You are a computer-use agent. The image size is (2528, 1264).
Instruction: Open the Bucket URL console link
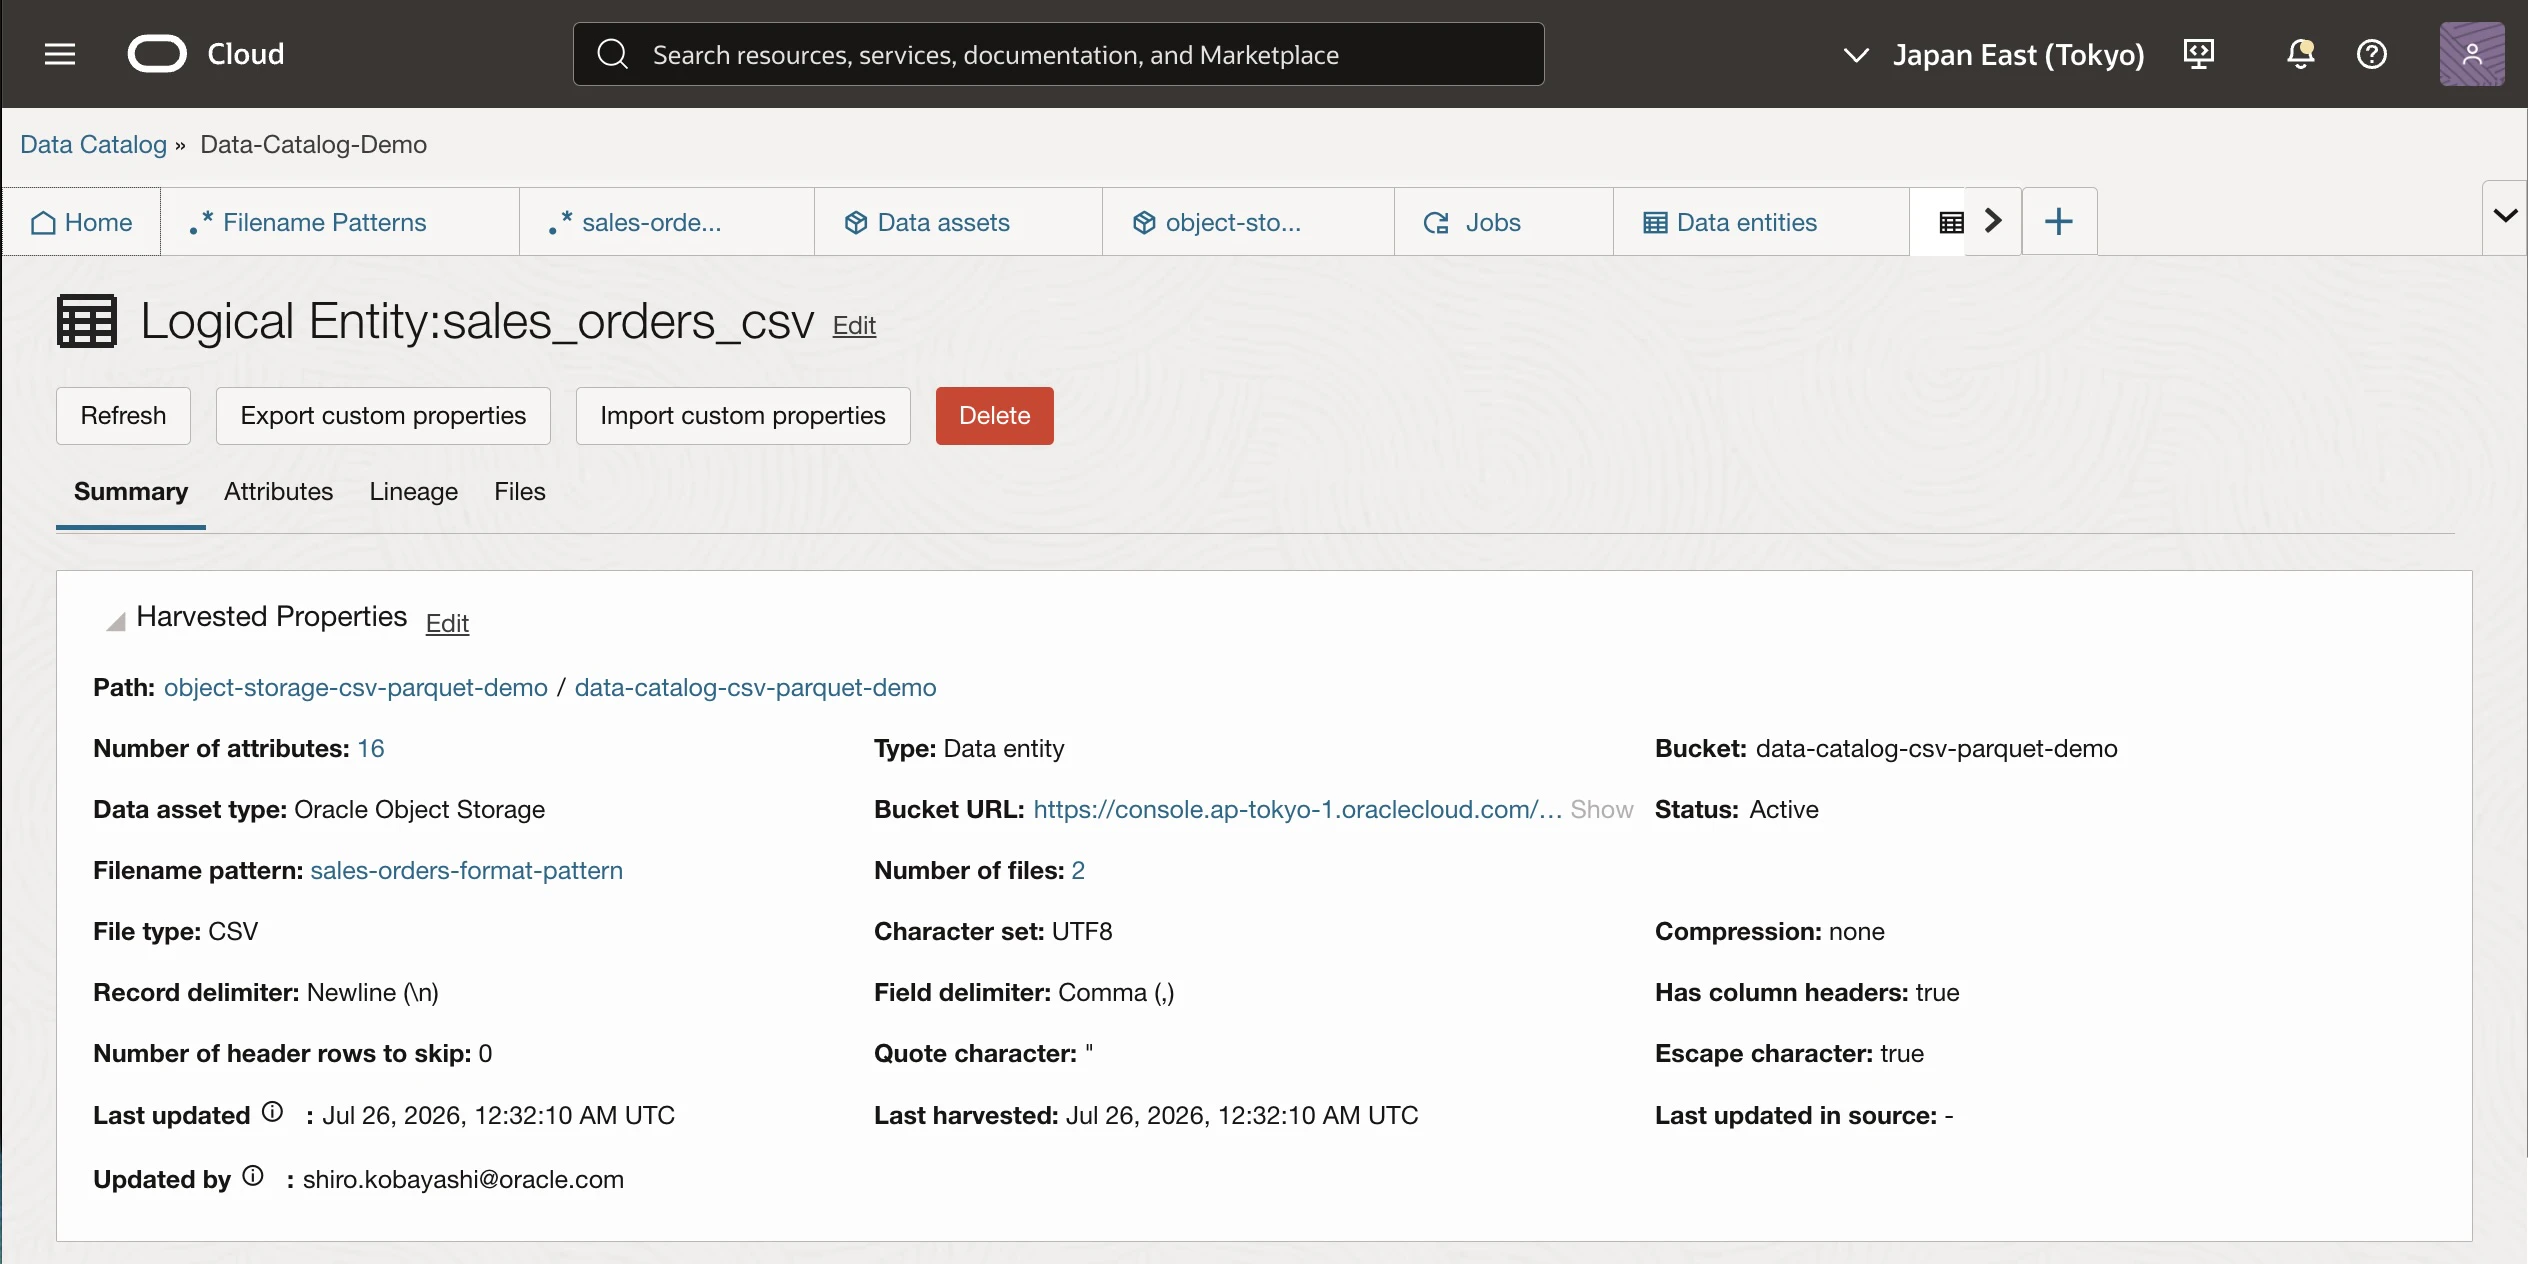pyautogui.click(x=1298, y=809)
